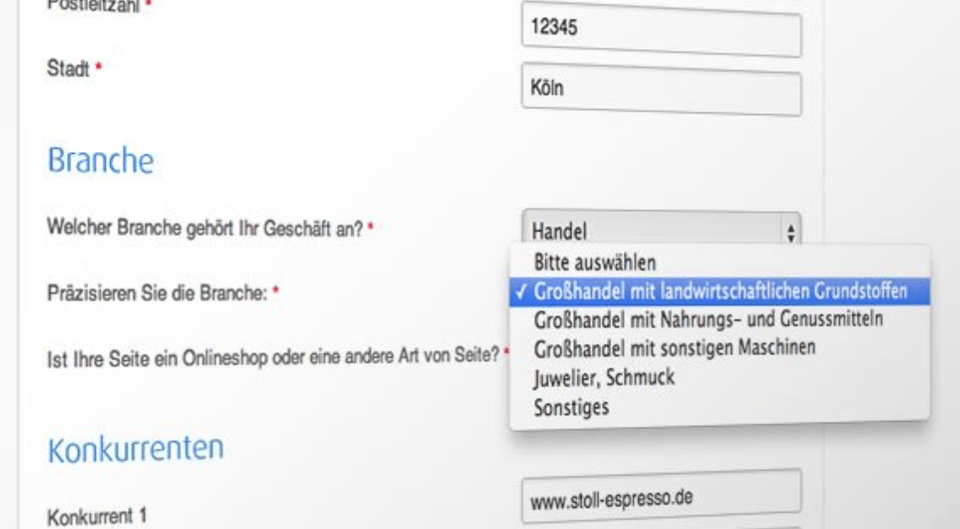Select 'Bitte auswählen' in the dropdown list
This screenshot has height=529, width=960.
[x=594, y=263]
